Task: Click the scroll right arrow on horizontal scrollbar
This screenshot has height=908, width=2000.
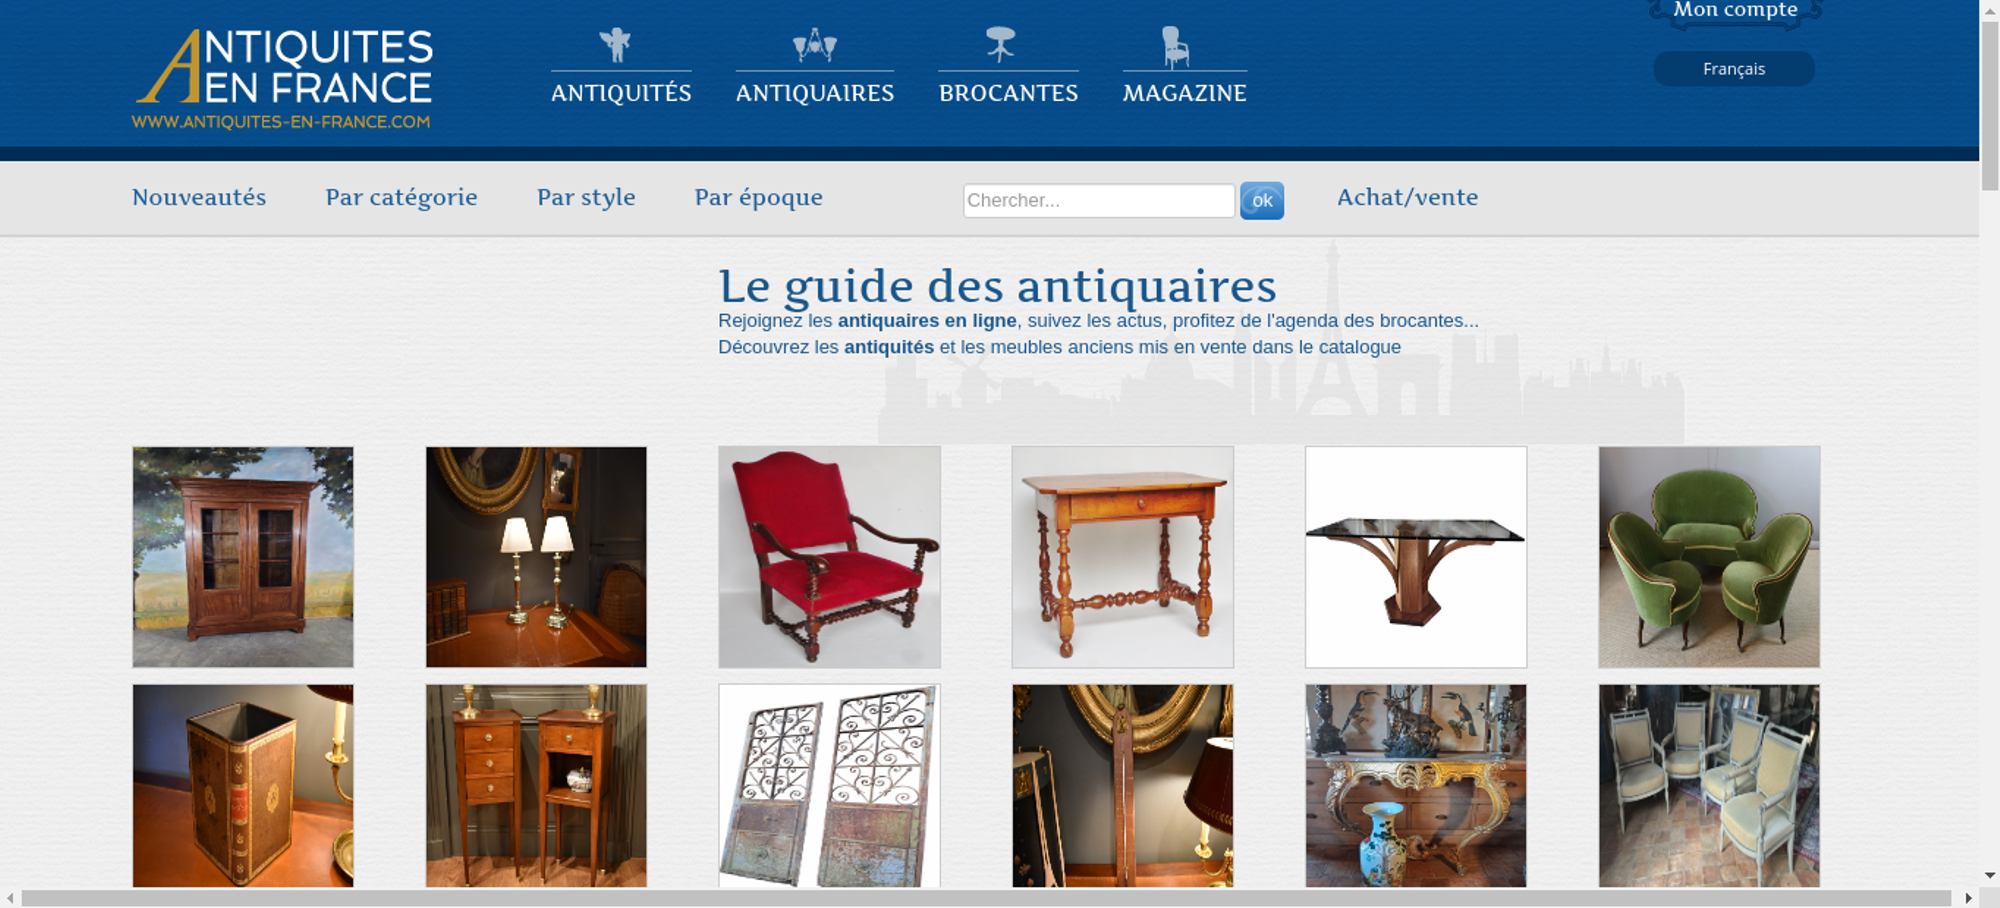Action: click(1968, 898)
